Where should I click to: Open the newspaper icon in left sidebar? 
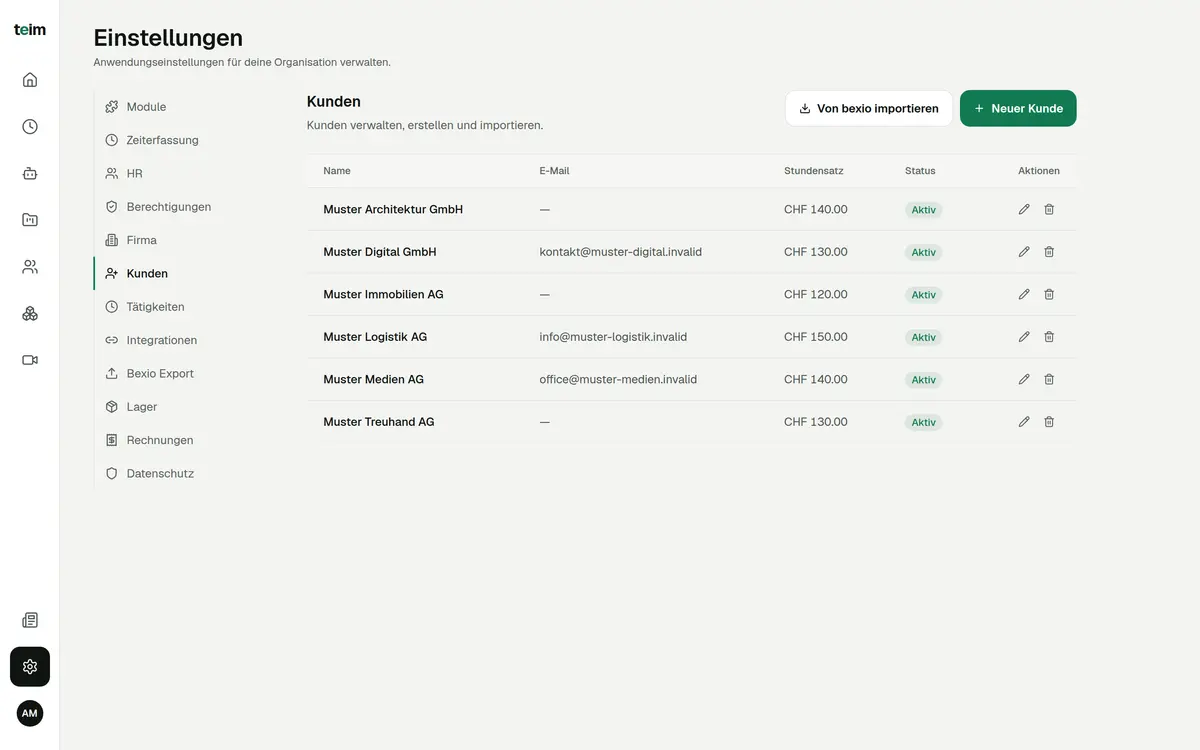[x=30, y=620]
